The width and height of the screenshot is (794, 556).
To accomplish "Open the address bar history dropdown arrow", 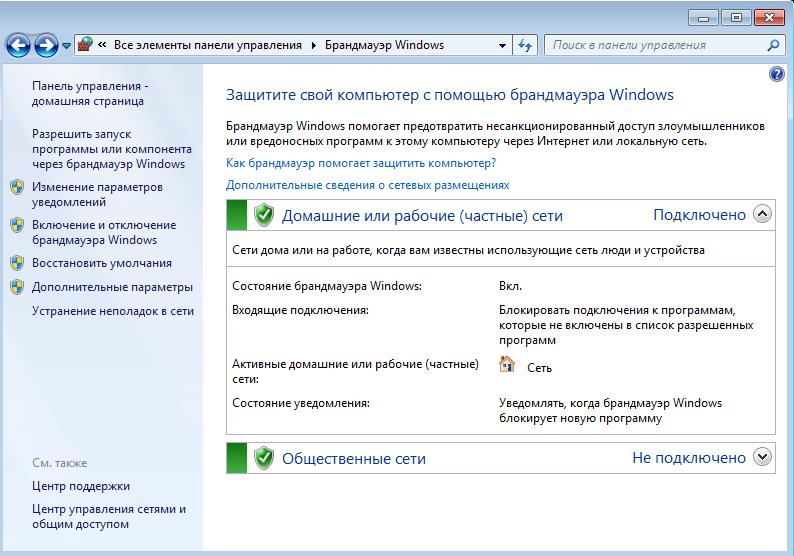I will (502, 45).
